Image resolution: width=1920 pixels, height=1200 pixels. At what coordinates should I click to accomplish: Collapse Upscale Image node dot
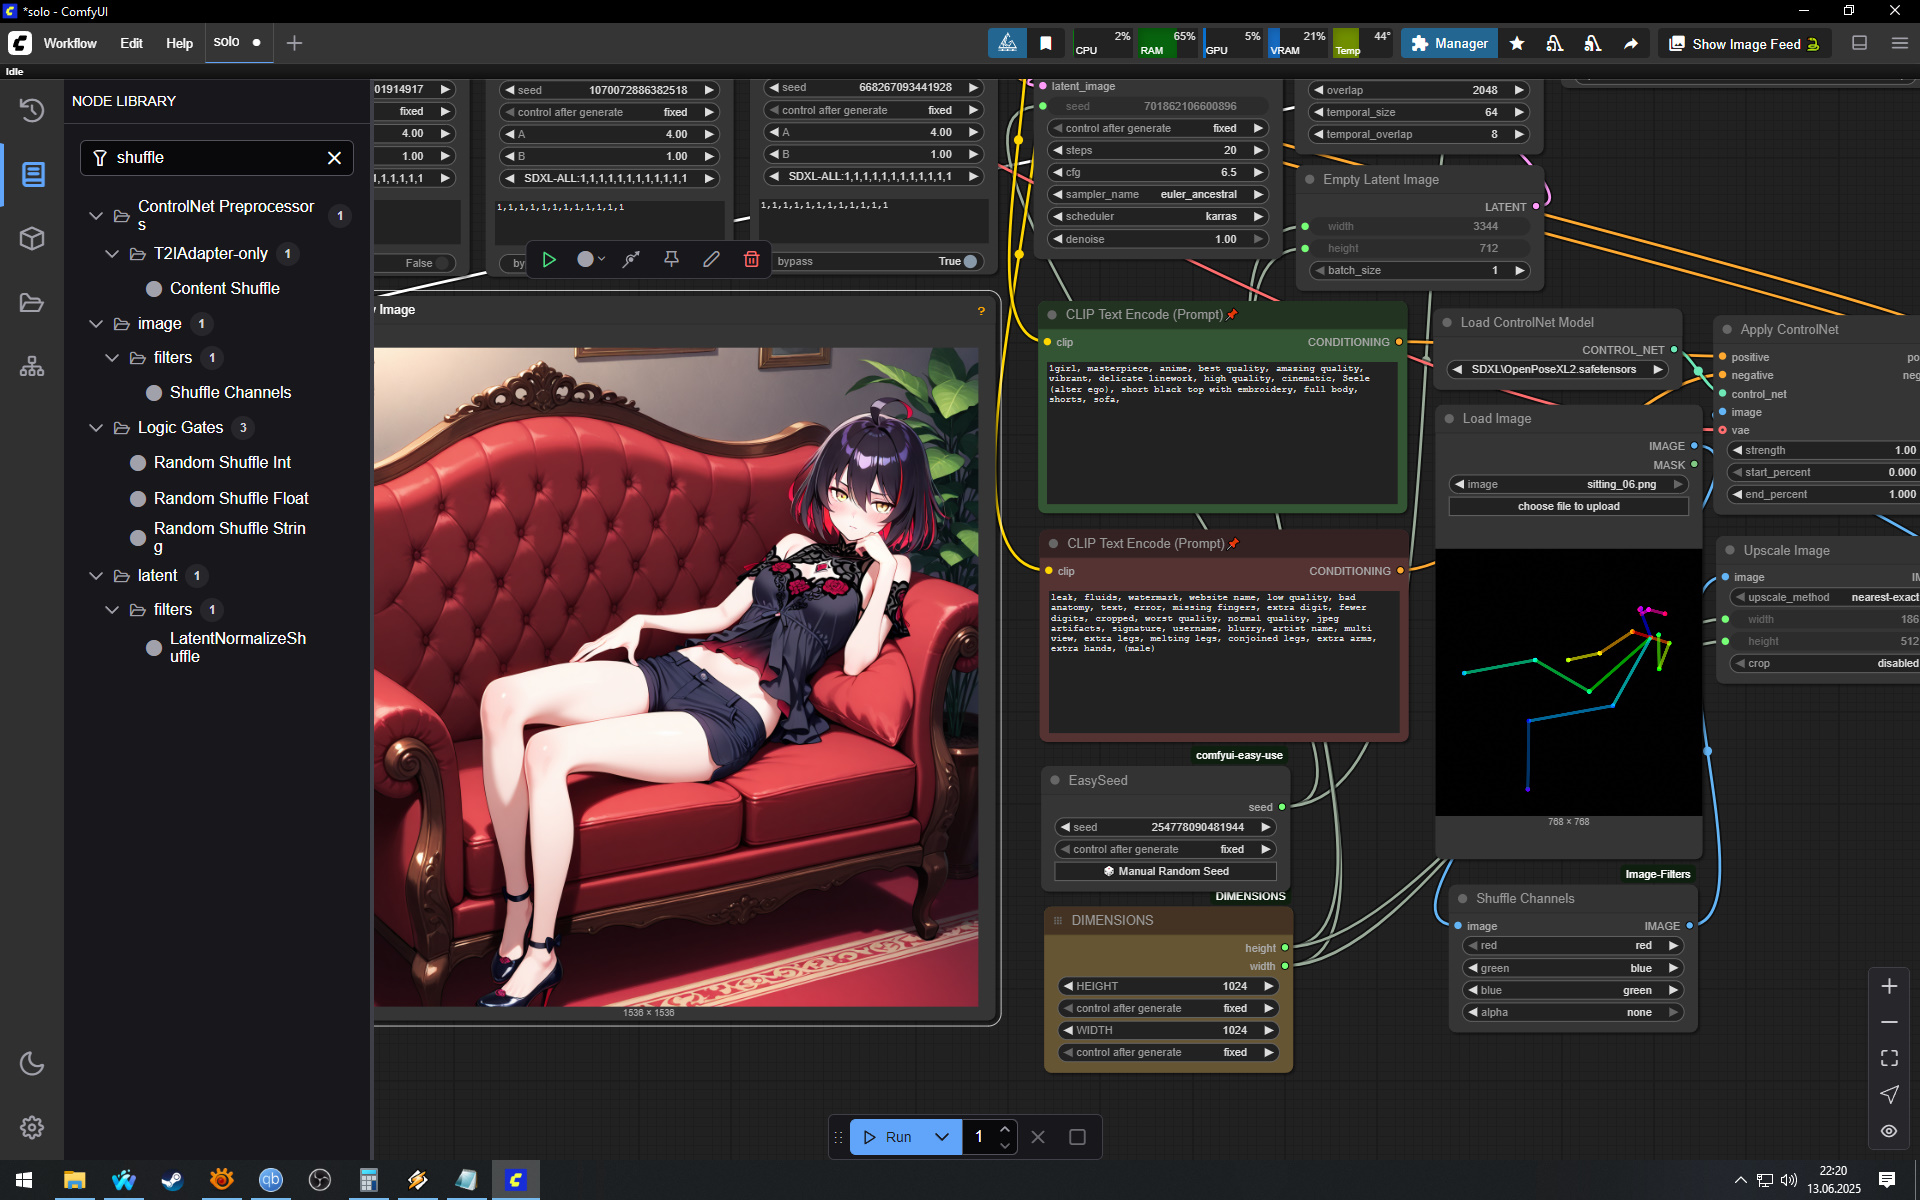tap(1730, 550)
